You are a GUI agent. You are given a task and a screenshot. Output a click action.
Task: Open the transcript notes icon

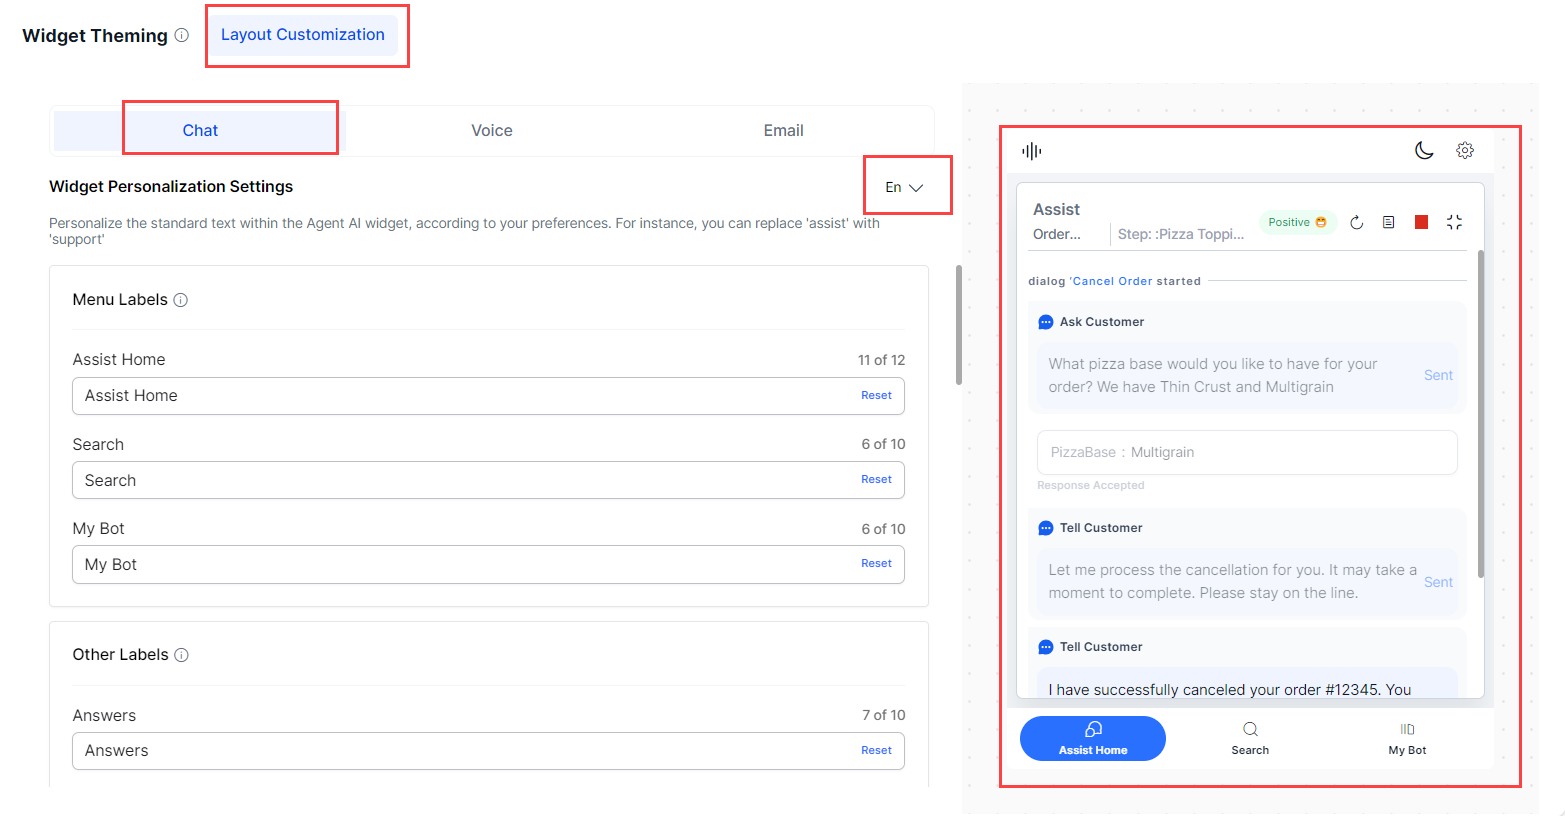[1388, 222]
